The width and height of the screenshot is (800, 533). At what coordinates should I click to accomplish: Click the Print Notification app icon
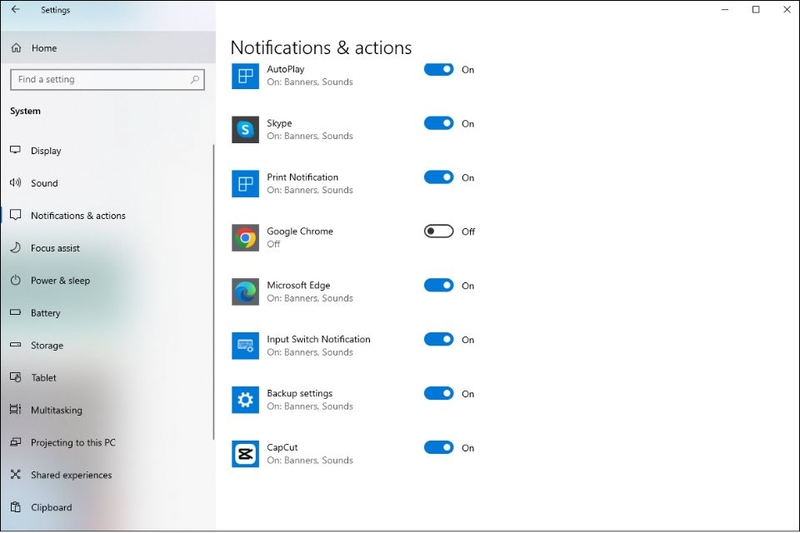tap(245, 184)
